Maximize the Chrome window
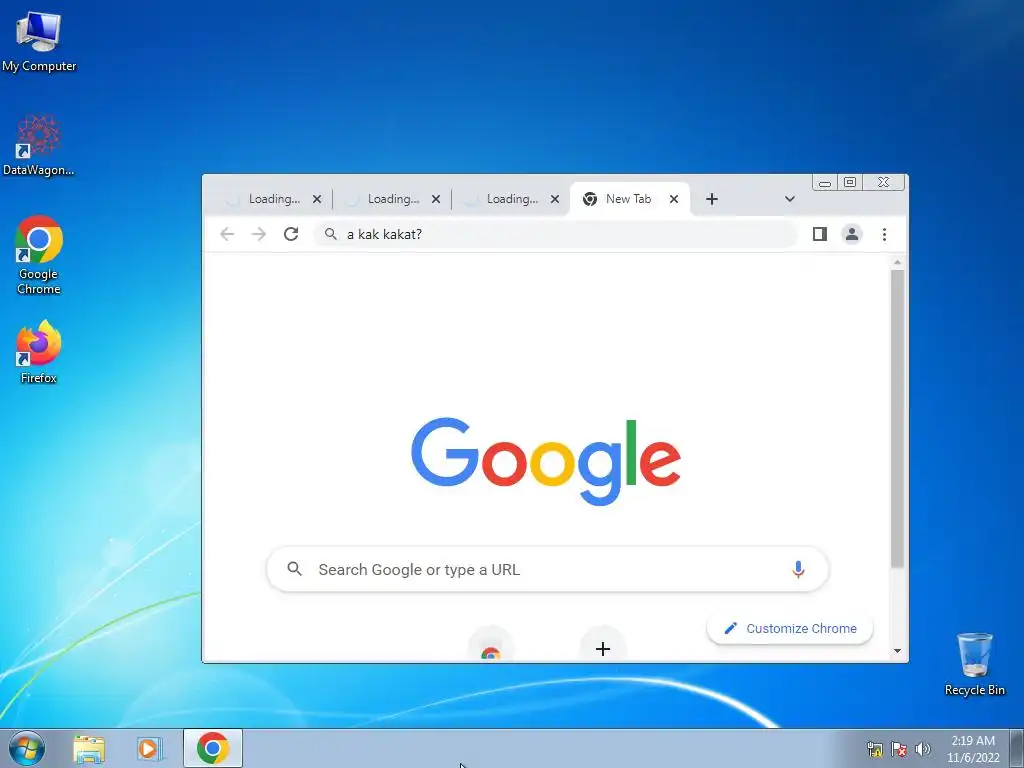Screen dimensions: 1024x768 (x=850, y=183)
